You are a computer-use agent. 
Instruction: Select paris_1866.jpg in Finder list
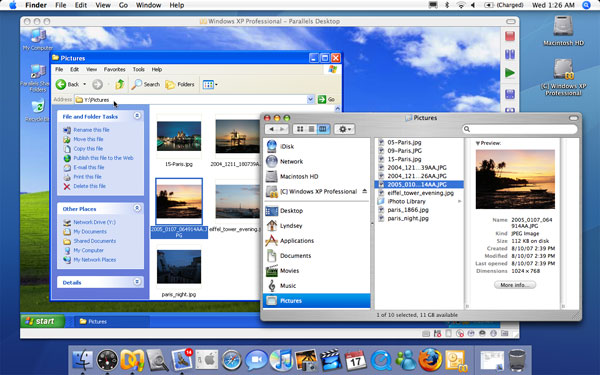tap(408, 210)
